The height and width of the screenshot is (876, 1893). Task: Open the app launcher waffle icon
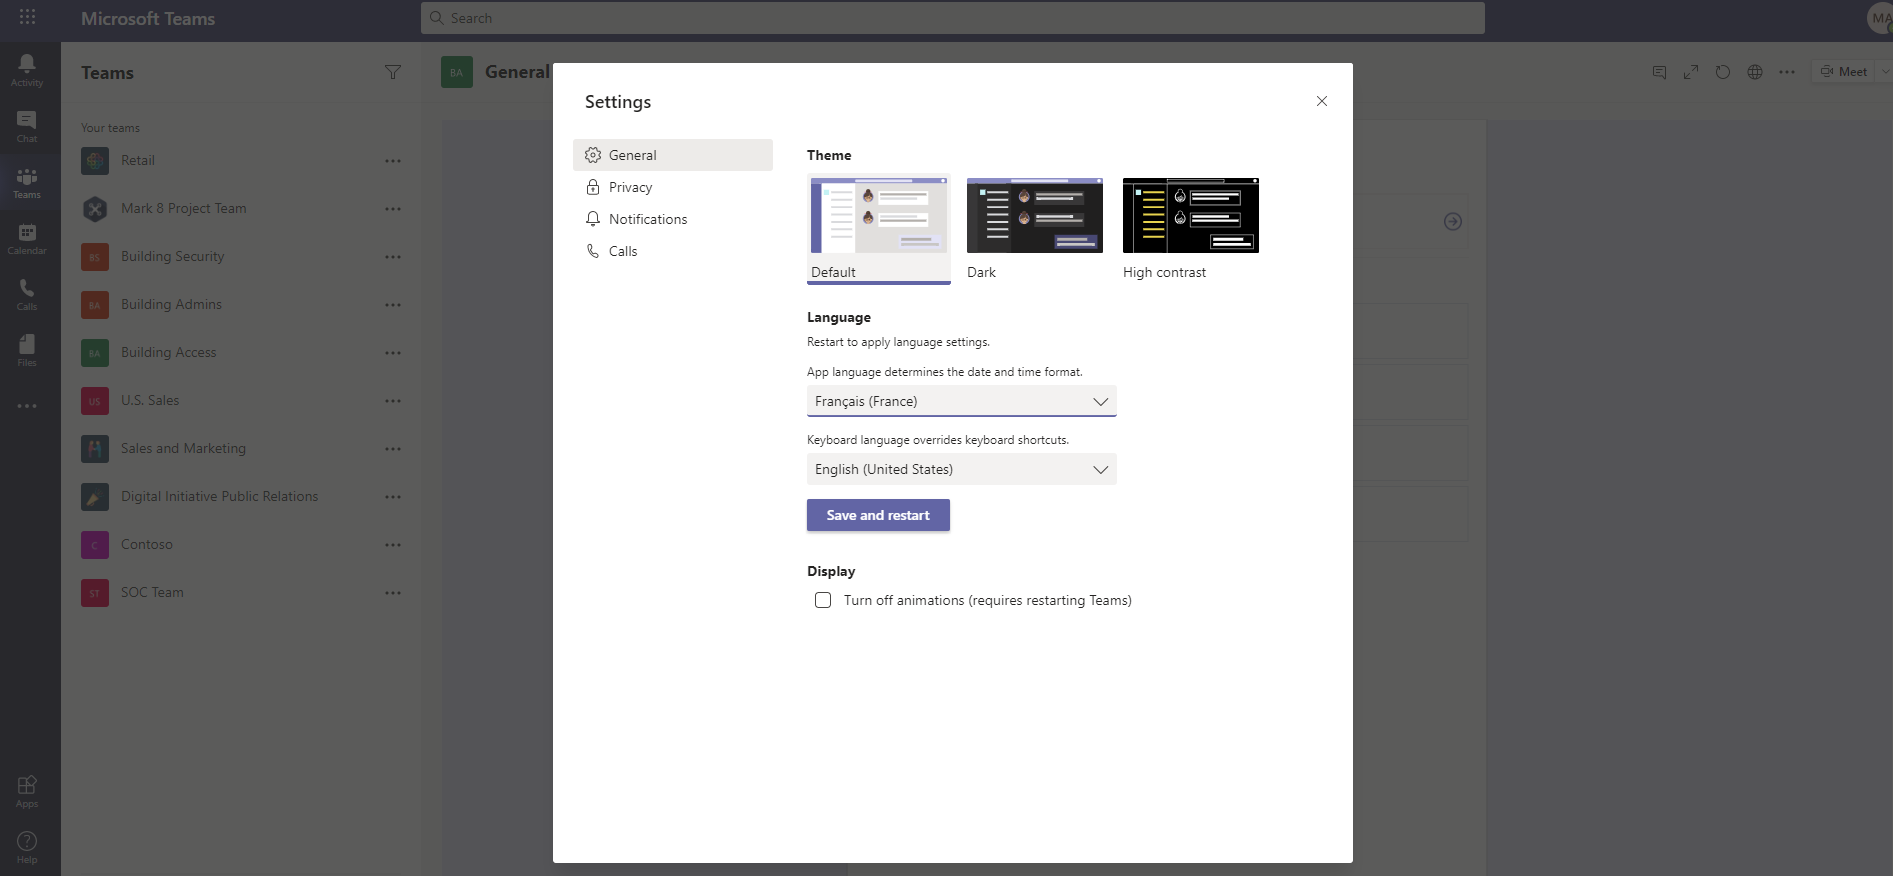click(x=27, y=17)
